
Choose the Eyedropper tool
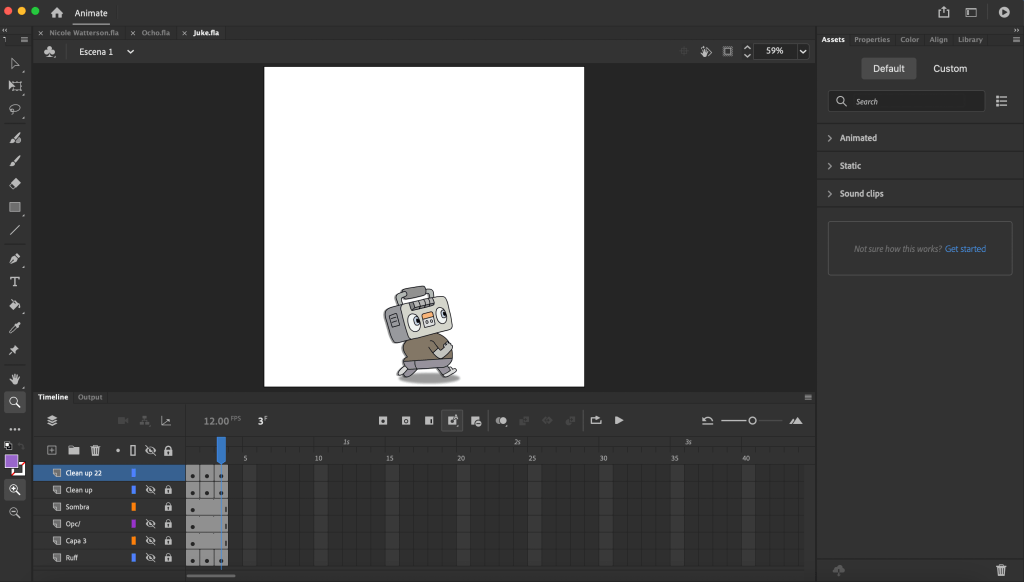[x=15, y=328]
